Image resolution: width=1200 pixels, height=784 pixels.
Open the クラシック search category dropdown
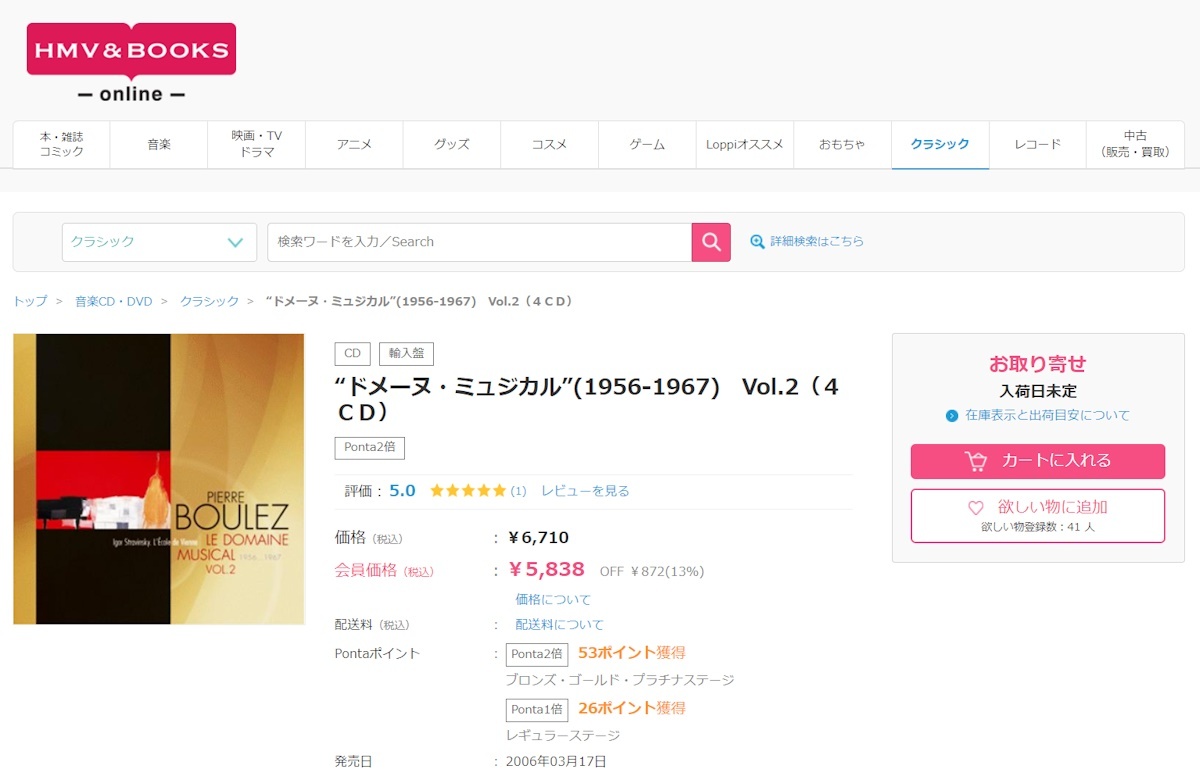(159, 242)
